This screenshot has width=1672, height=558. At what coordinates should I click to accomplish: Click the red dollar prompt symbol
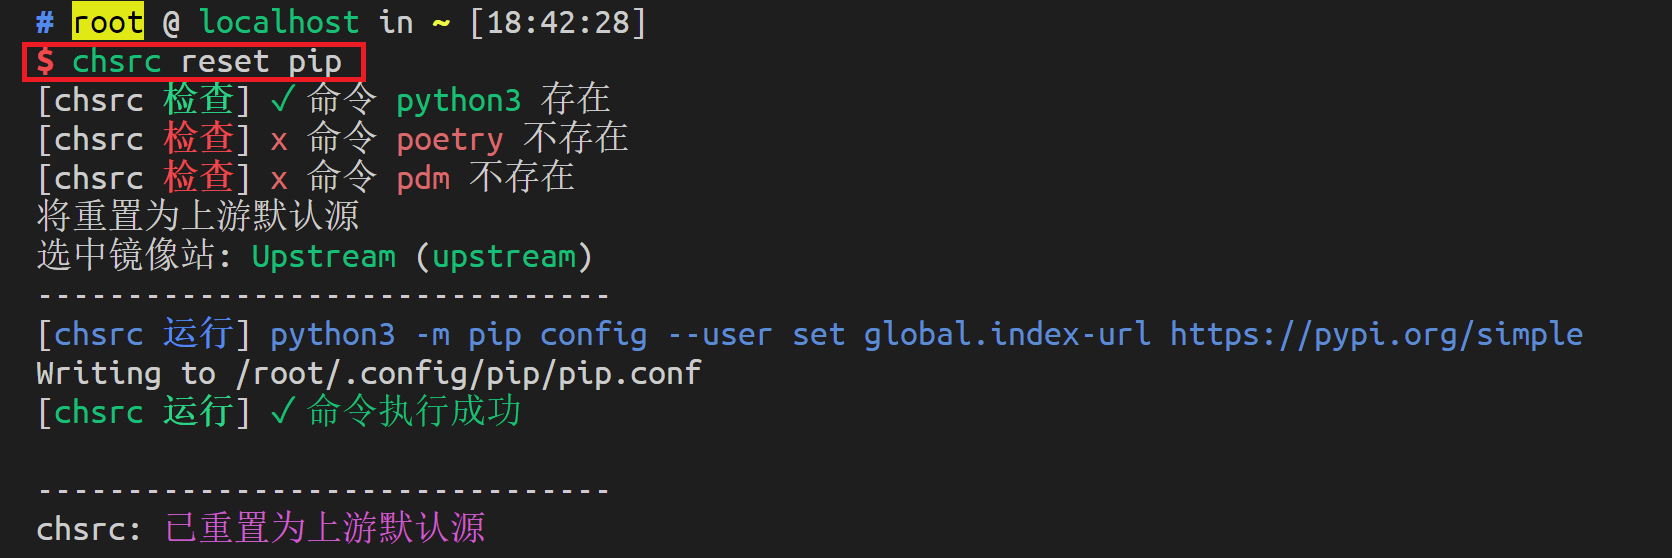click(x=45, y=61)
